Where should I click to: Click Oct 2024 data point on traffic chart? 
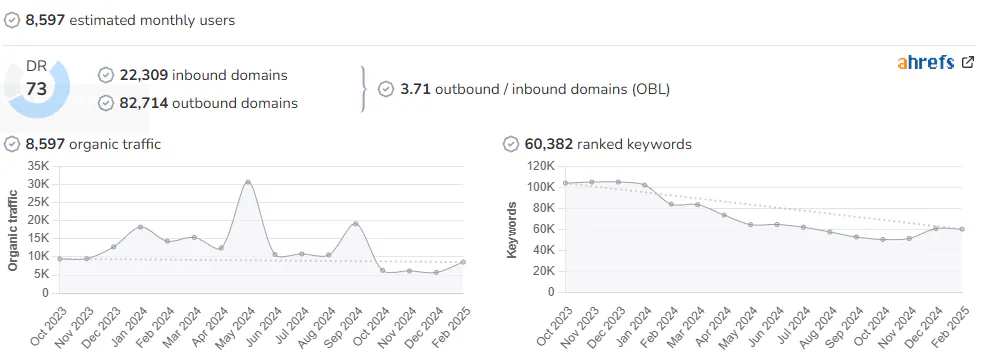click(x=382, y=270)
